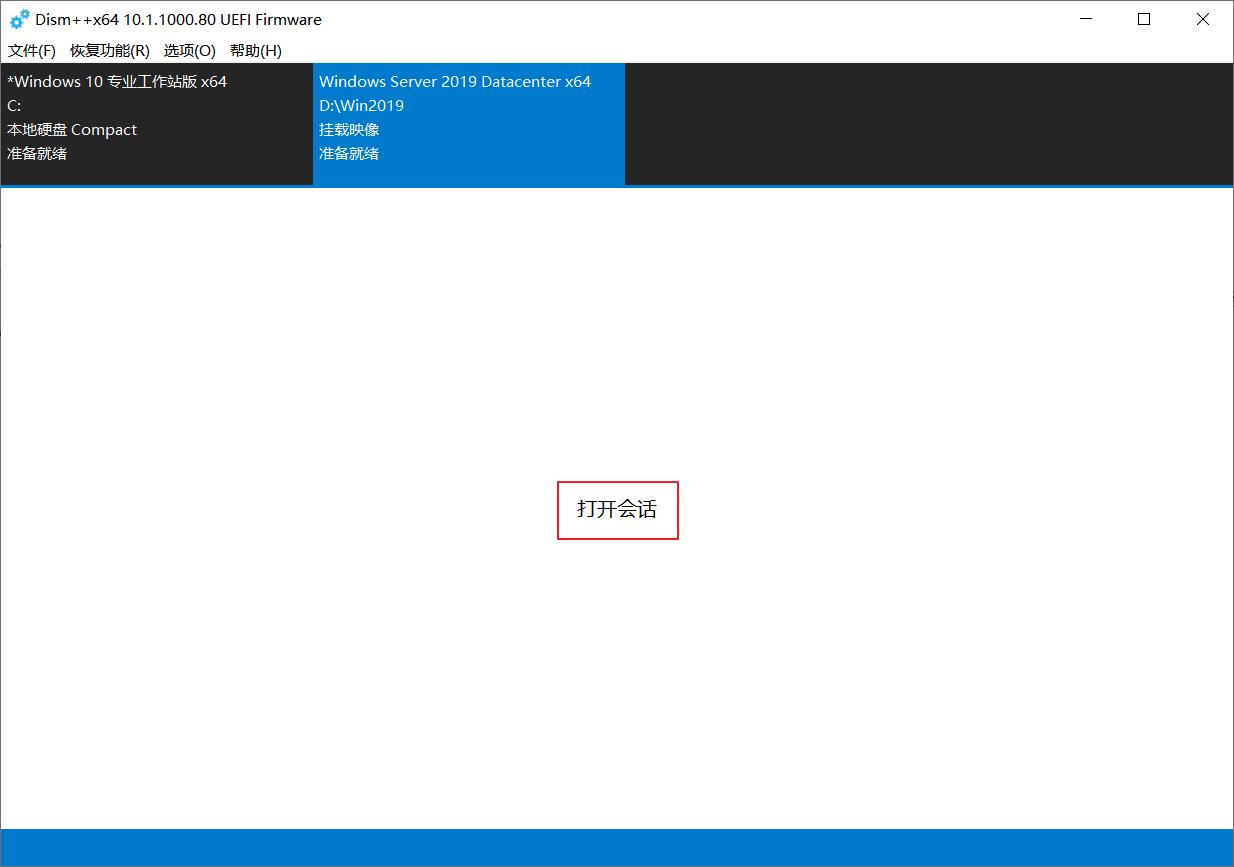Click the 打开会话 button

coord(617,510)
